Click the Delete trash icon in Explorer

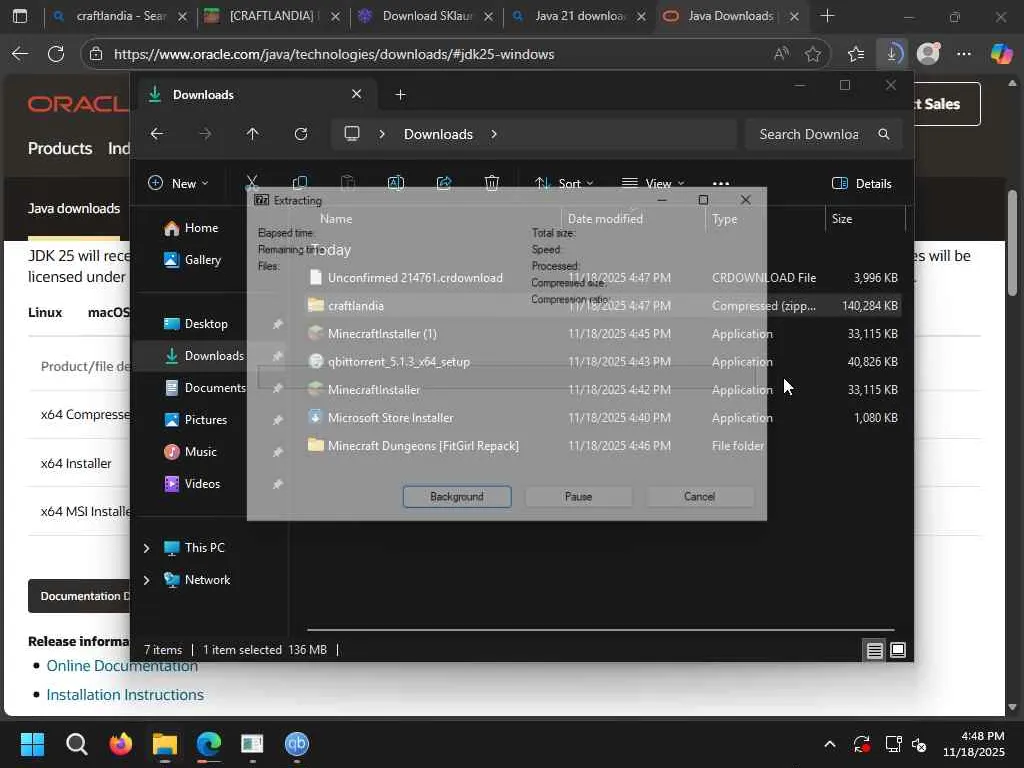coord(492,183)
